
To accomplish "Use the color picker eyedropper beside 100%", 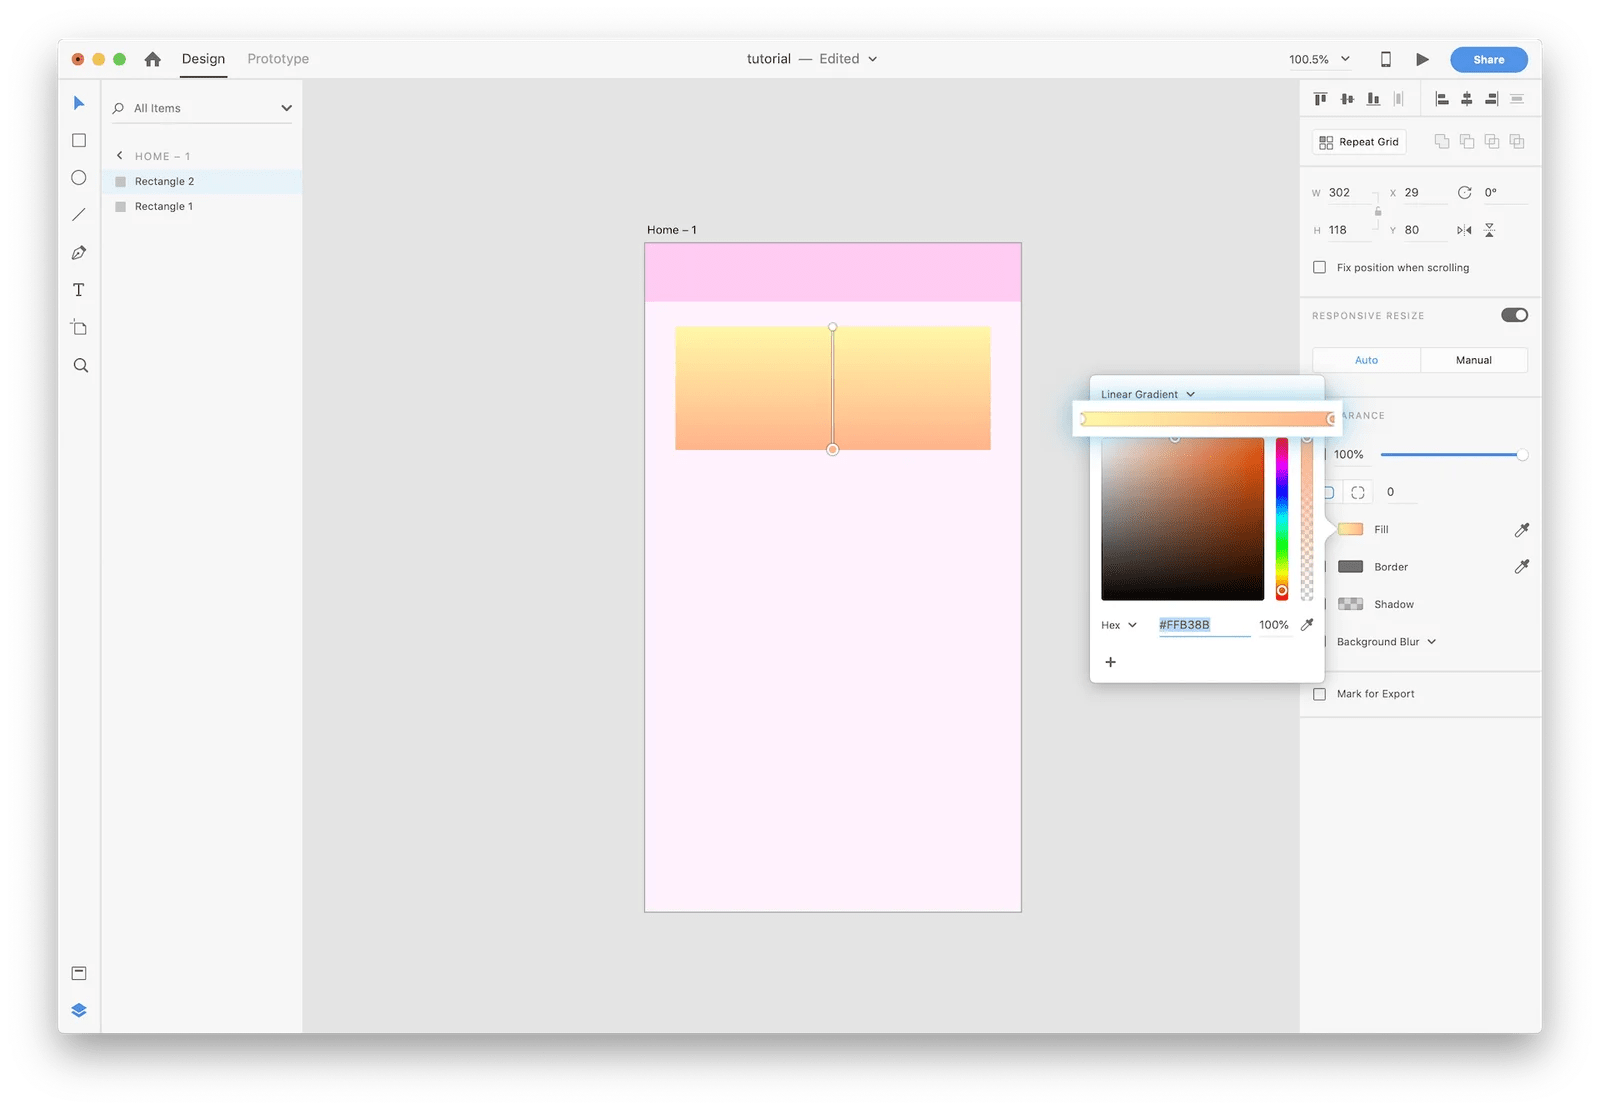I will pyautogui.click(x=1306, y=625).
